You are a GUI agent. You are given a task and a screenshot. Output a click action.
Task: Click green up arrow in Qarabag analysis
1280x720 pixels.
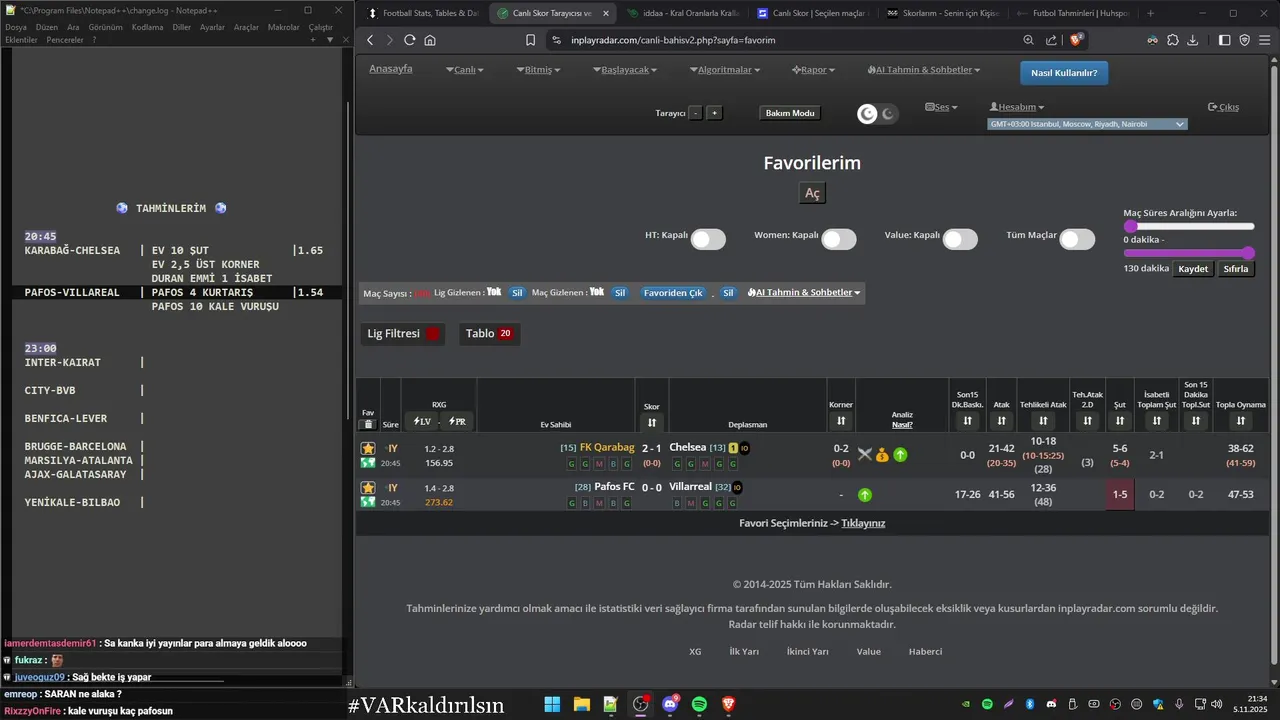(x=900, y=455)
